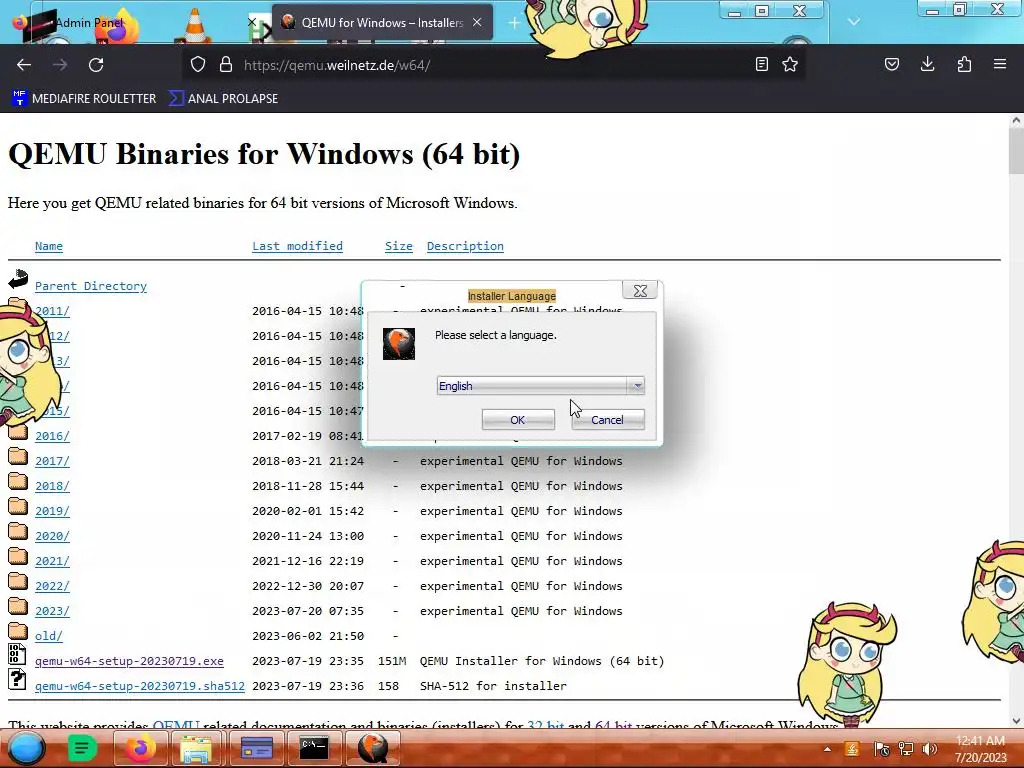Reload the page with the refresh icon
Viewport: 1024px width, 768px height.
click(96, 65)
